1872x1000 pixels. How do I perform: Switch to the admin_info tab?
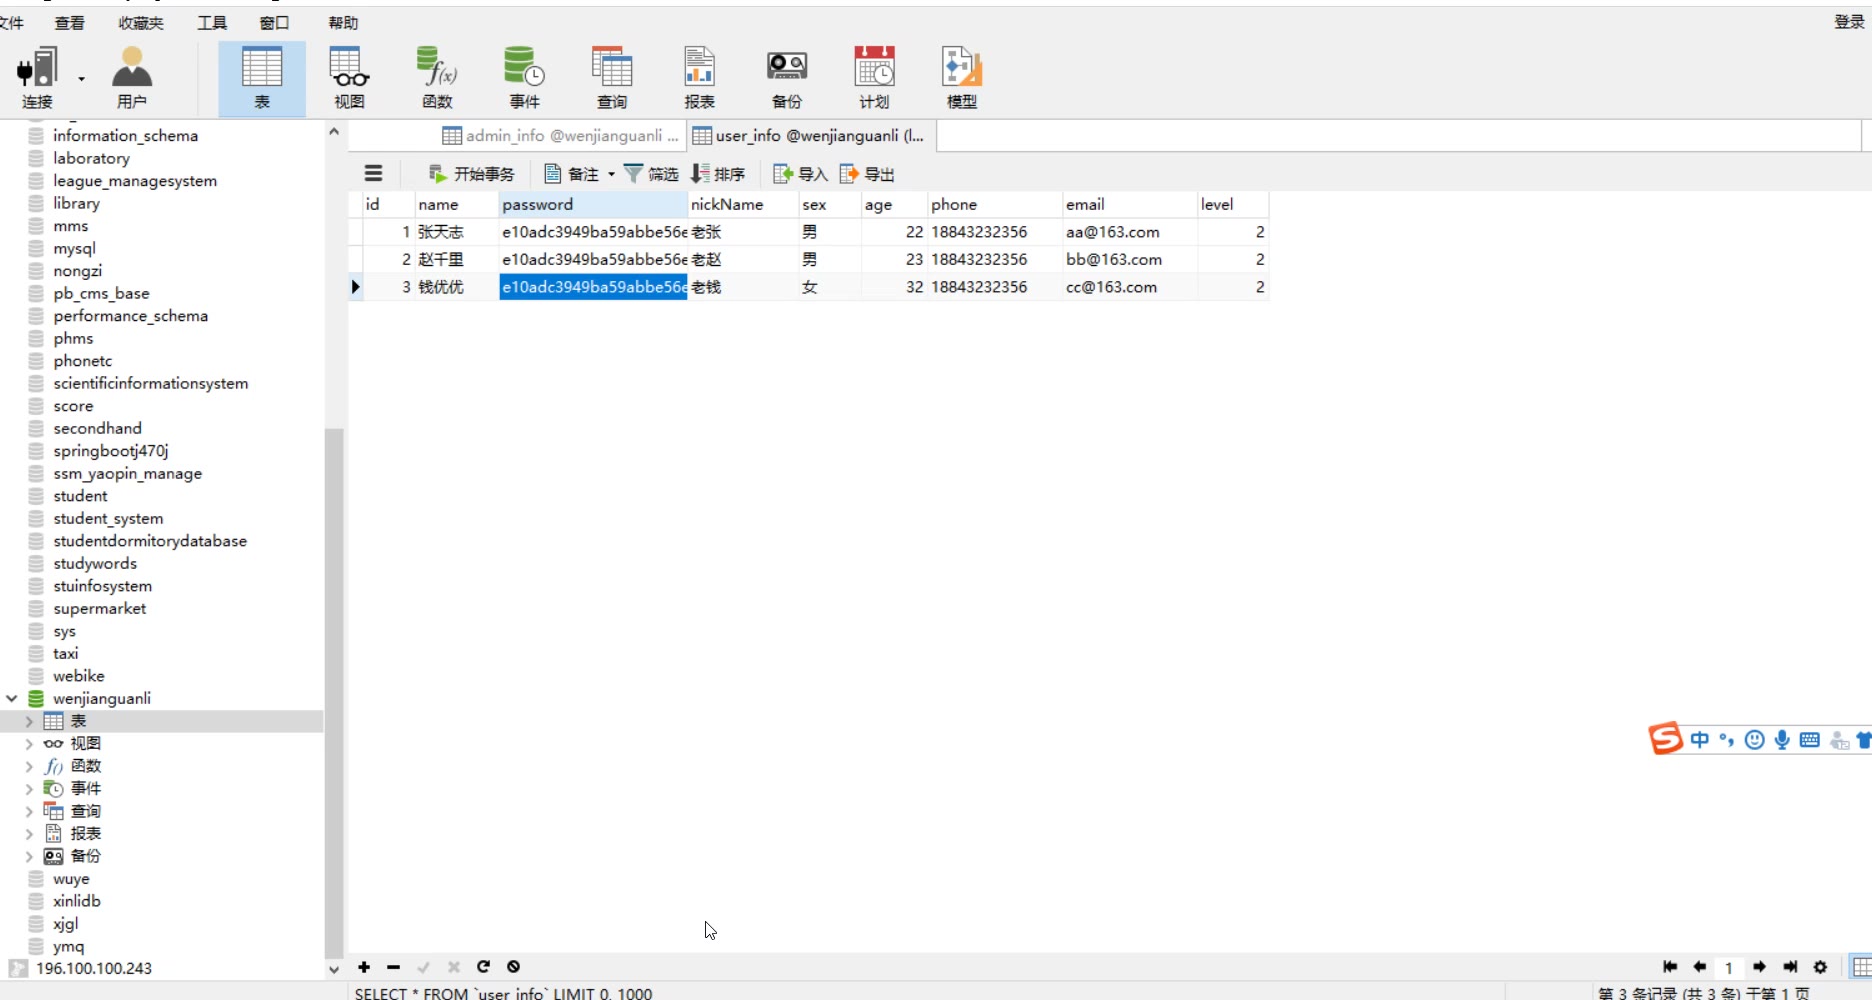point(560,136)
